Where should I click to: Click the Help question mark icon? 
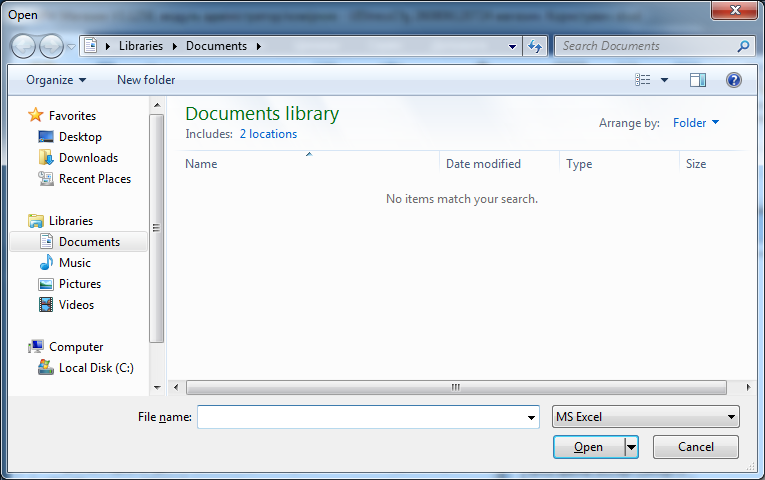(733, 80)
